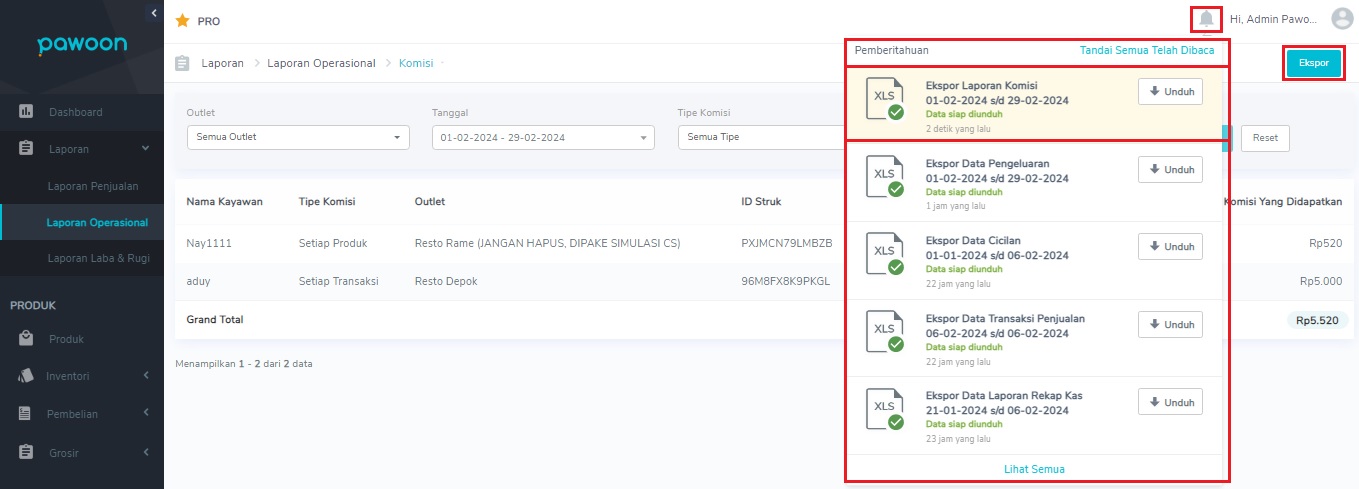
Task: Click commission value Rp5.000
Action: coord(1321,282)
